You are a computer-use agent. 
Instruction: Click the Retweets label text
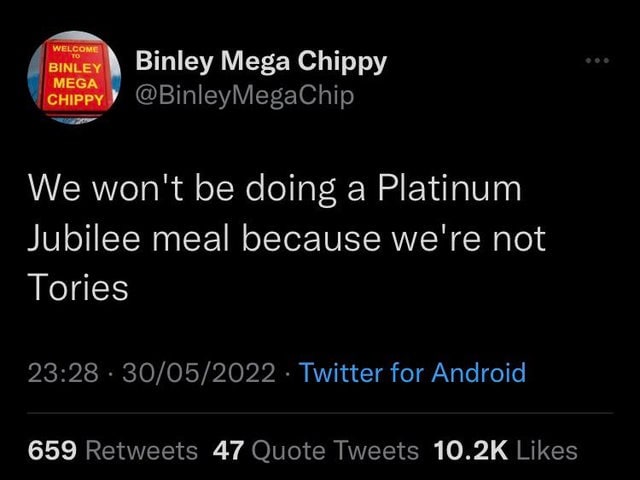(142, 450)
